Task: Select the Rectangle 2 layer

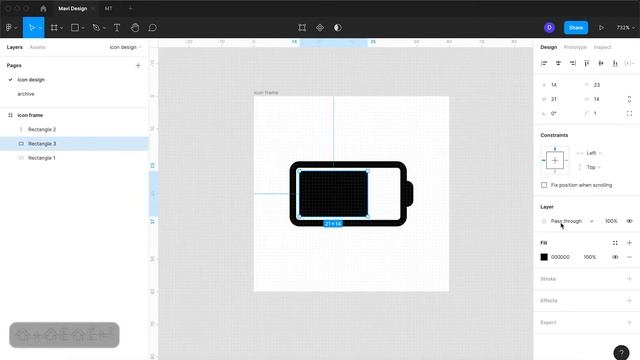Action: (42, 129)
